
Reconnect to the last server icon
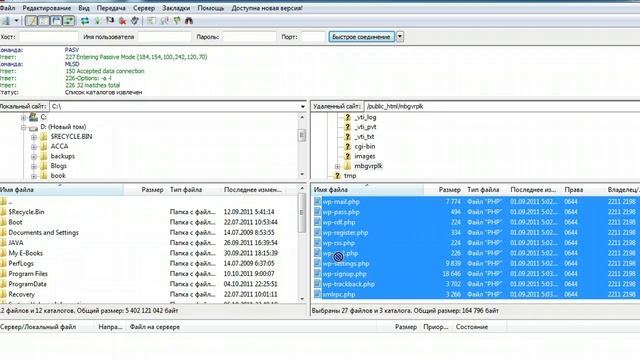coord(135,21)
